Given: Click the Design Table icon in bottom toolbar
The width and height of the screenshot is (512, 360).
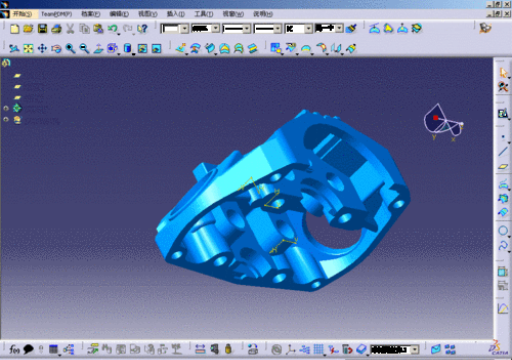Looking at the screenshot, I should click(x=53, y=349).
